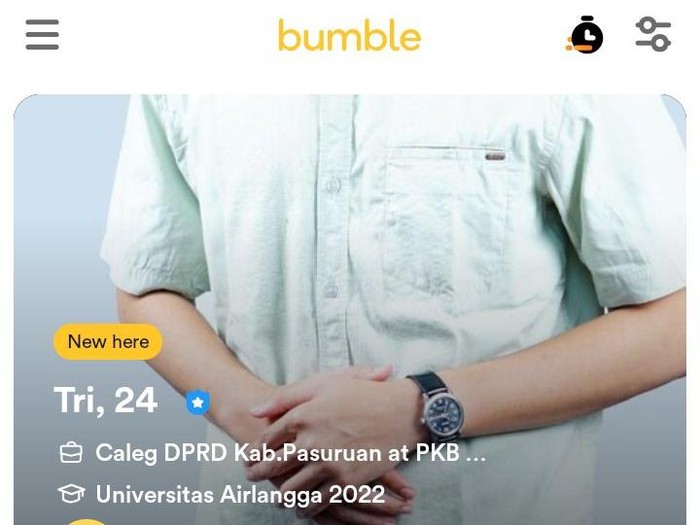Open the hamburger menu
Screen dimensions: 700x525
click(42, 35)
